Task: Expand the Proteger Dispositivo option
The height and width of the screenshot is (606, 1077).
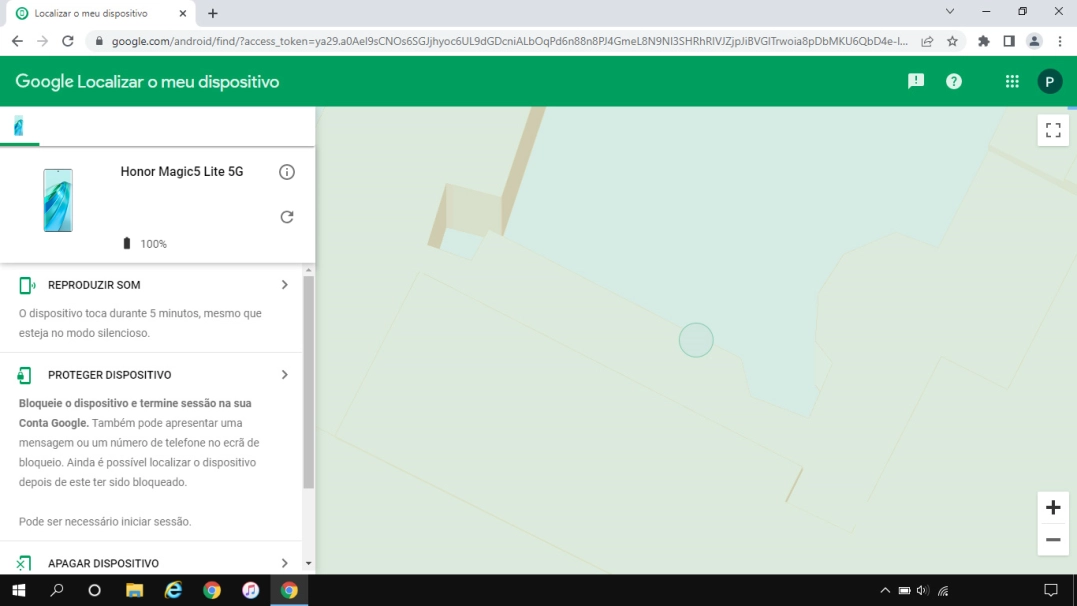Action: (284, 375)
